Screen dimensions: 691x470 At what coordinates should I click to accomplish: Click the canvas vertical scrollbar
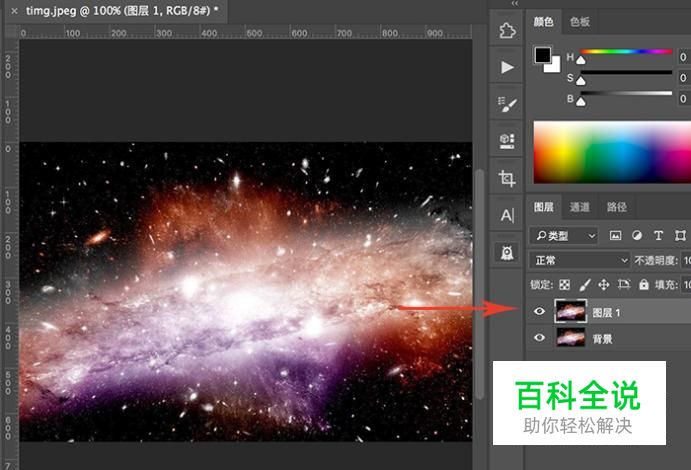[479, 284]
